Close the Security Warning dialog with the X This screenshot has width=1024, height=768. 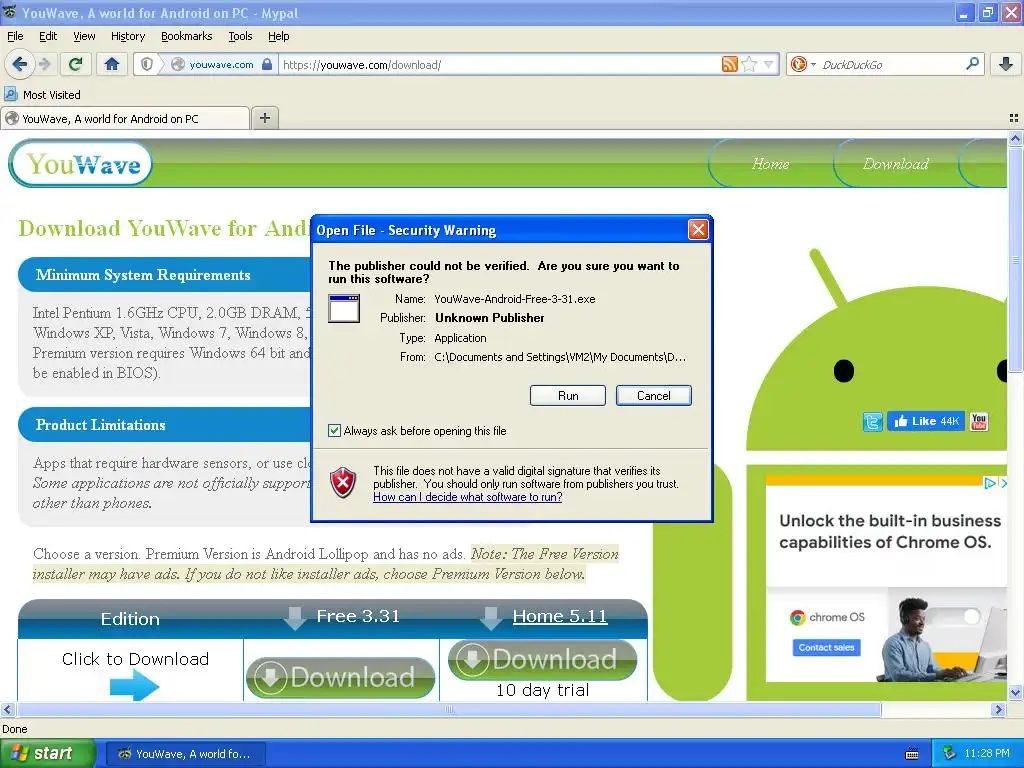(x=698, y=230)
